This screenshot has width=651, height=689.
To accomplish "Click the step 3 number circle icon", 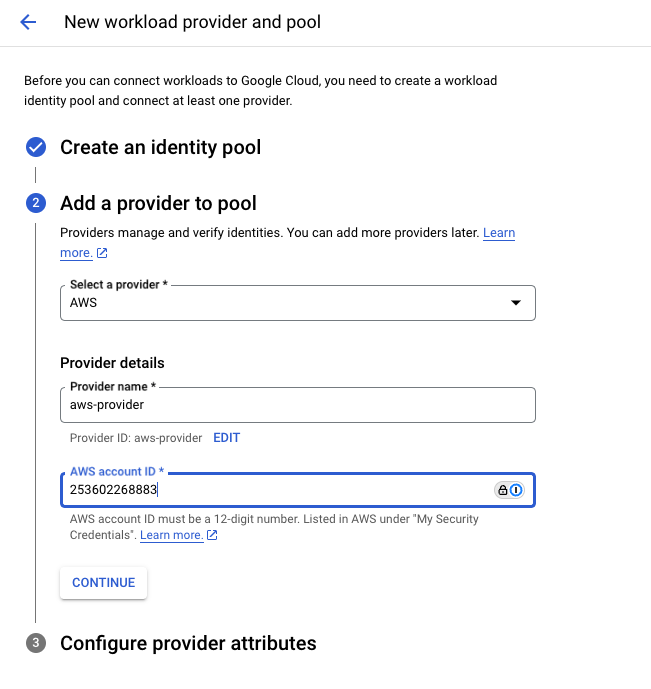I will click(36, 643).
